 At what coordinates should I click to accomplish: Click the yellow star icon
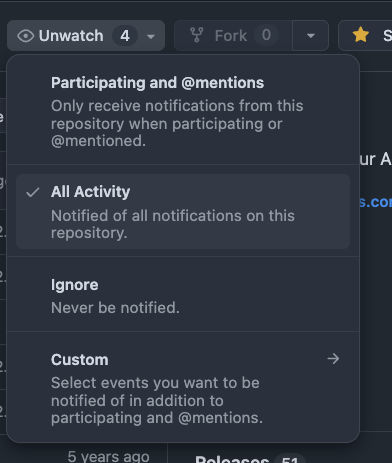pyautogui.click(x=361, y=35)
